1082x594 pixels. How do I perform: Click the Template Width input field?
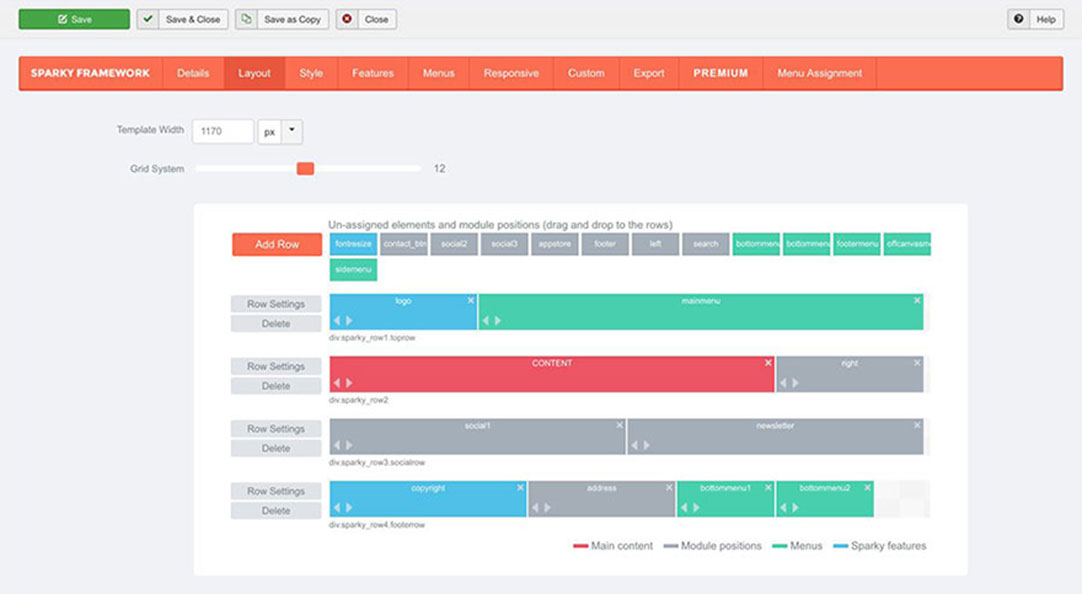[223, 131]
